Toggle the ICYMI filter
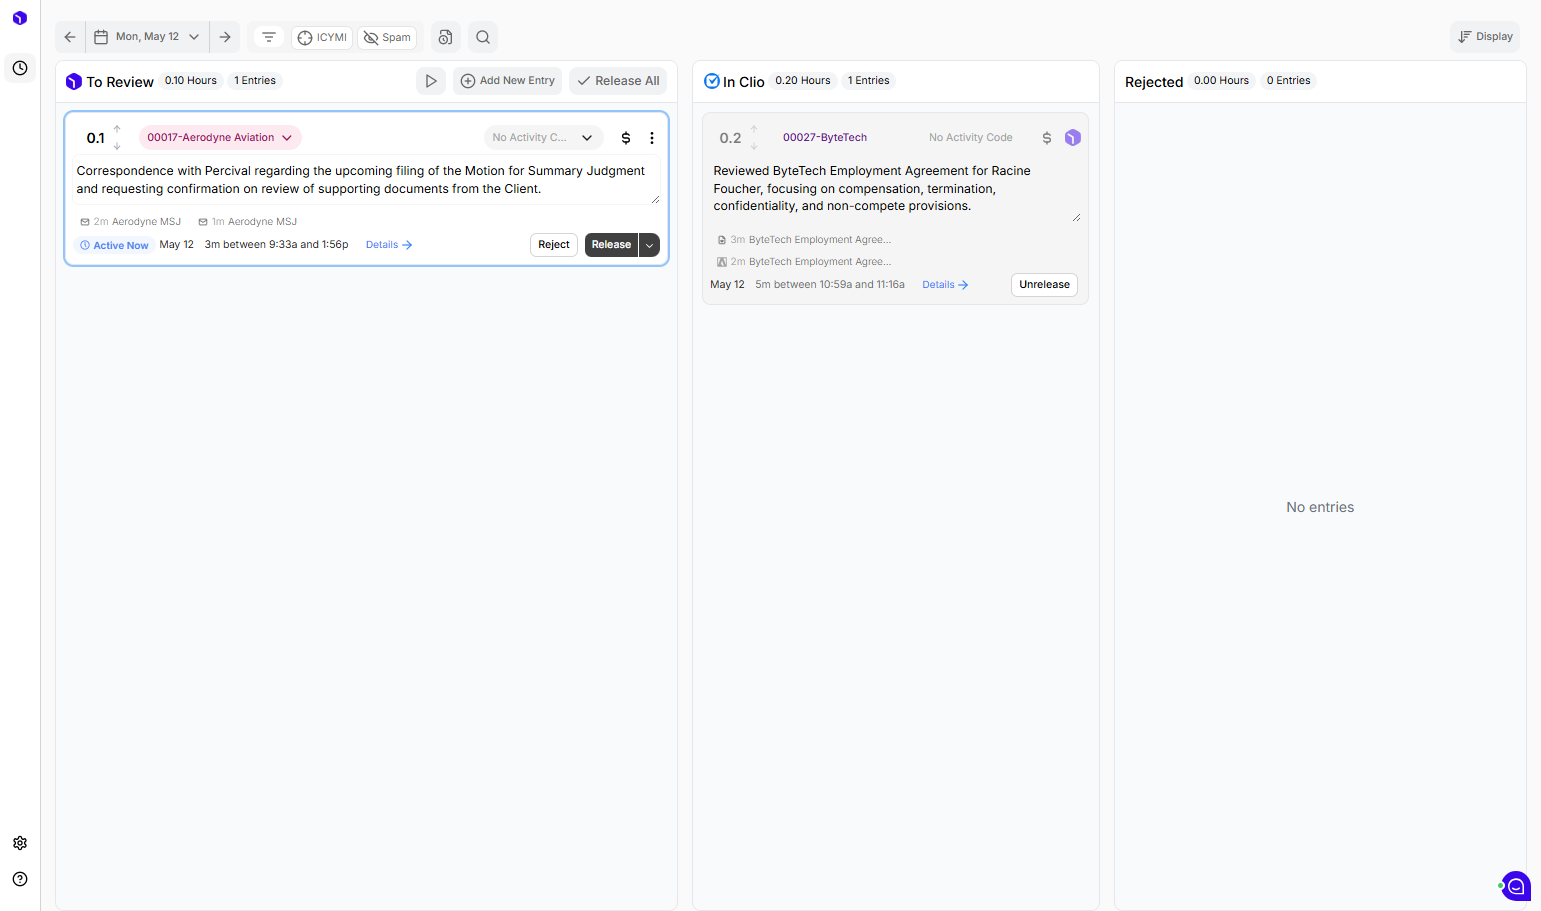 pos(322,37)
